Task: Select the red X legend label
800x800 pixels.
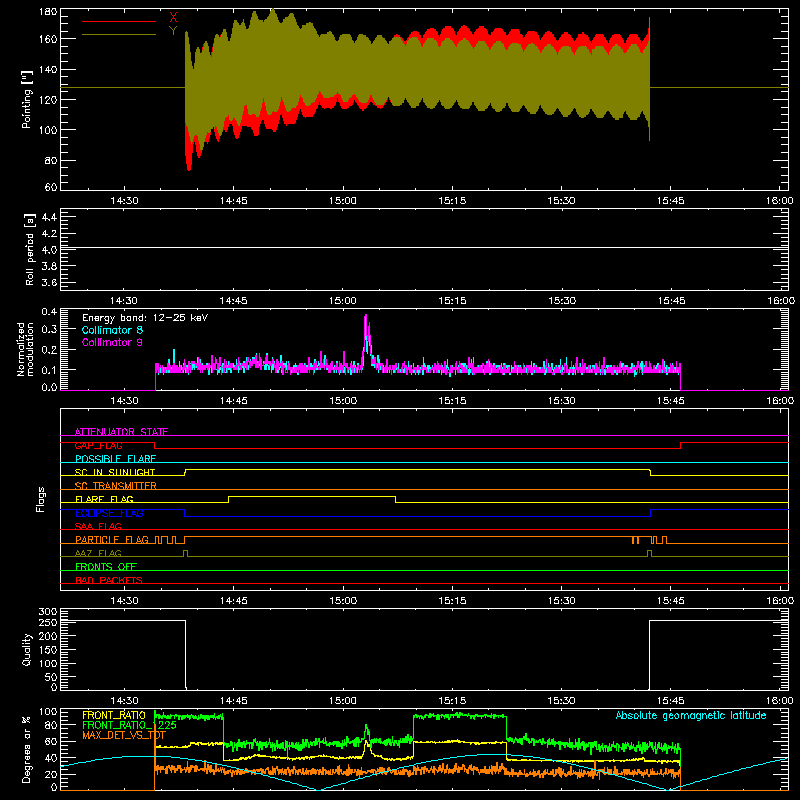Action: (x=173, y=18)
